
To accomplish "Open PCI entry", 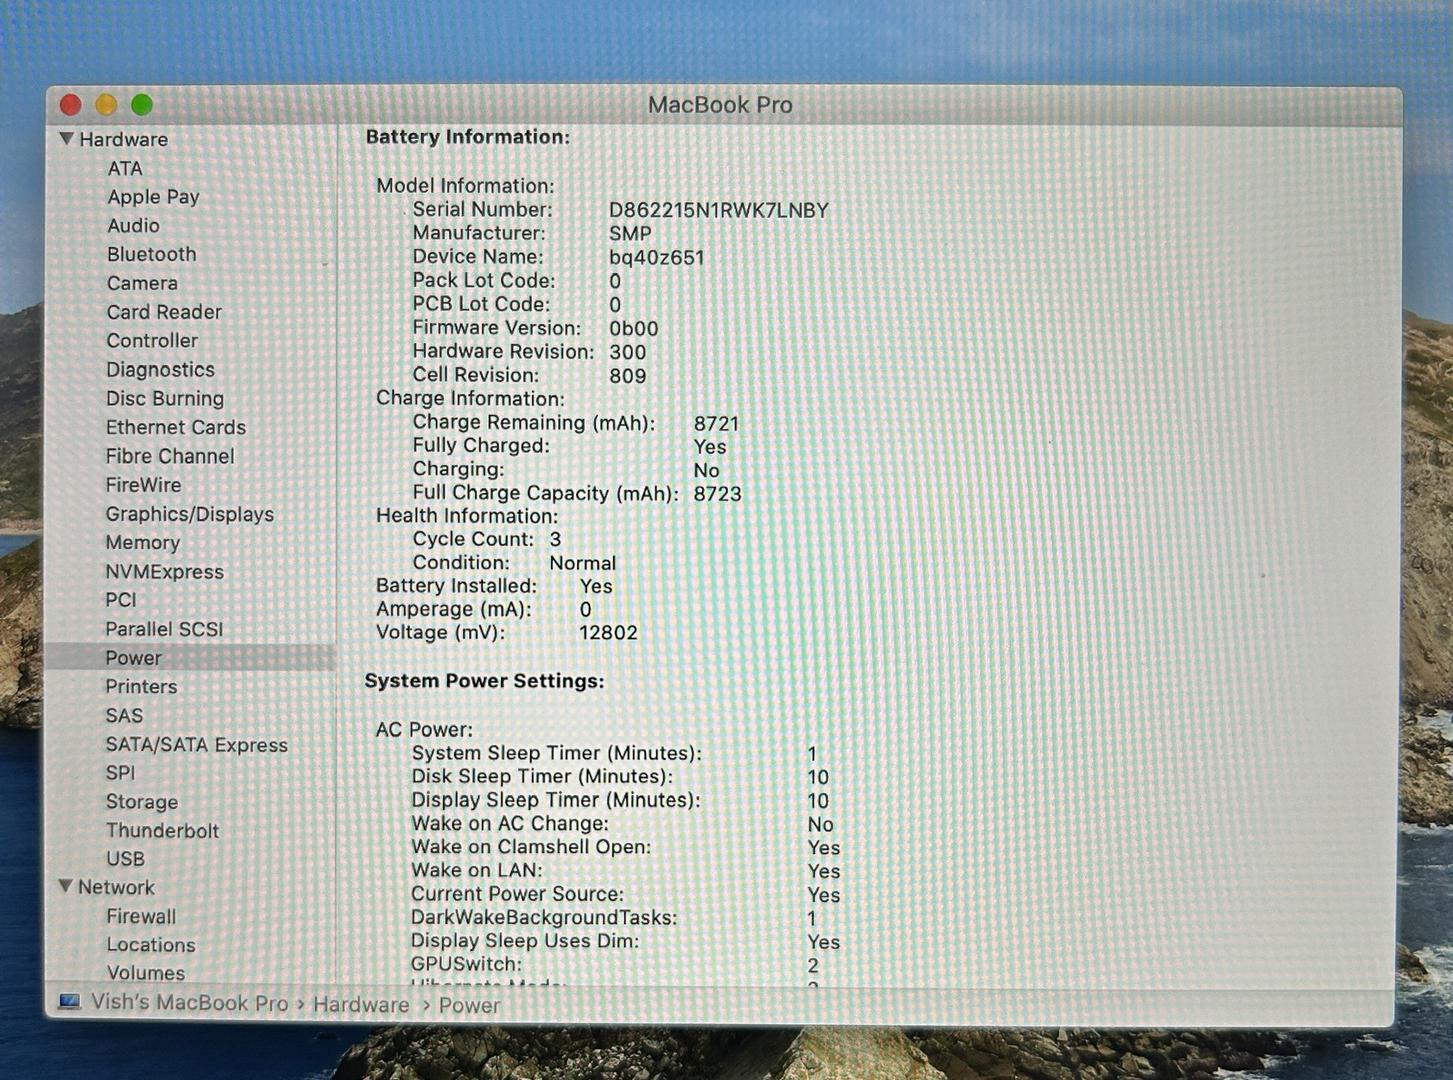I will [x=121, y=600].
